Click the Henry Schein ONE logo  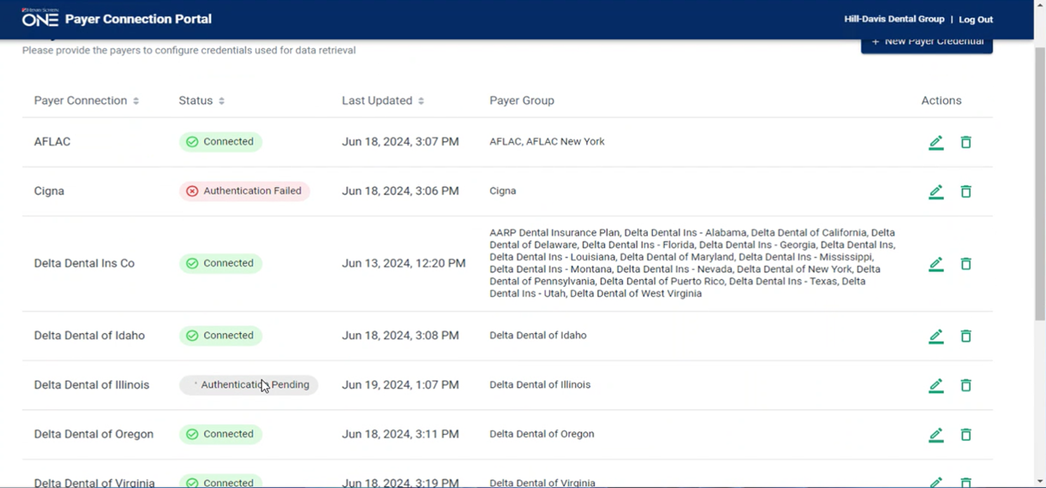40,18
